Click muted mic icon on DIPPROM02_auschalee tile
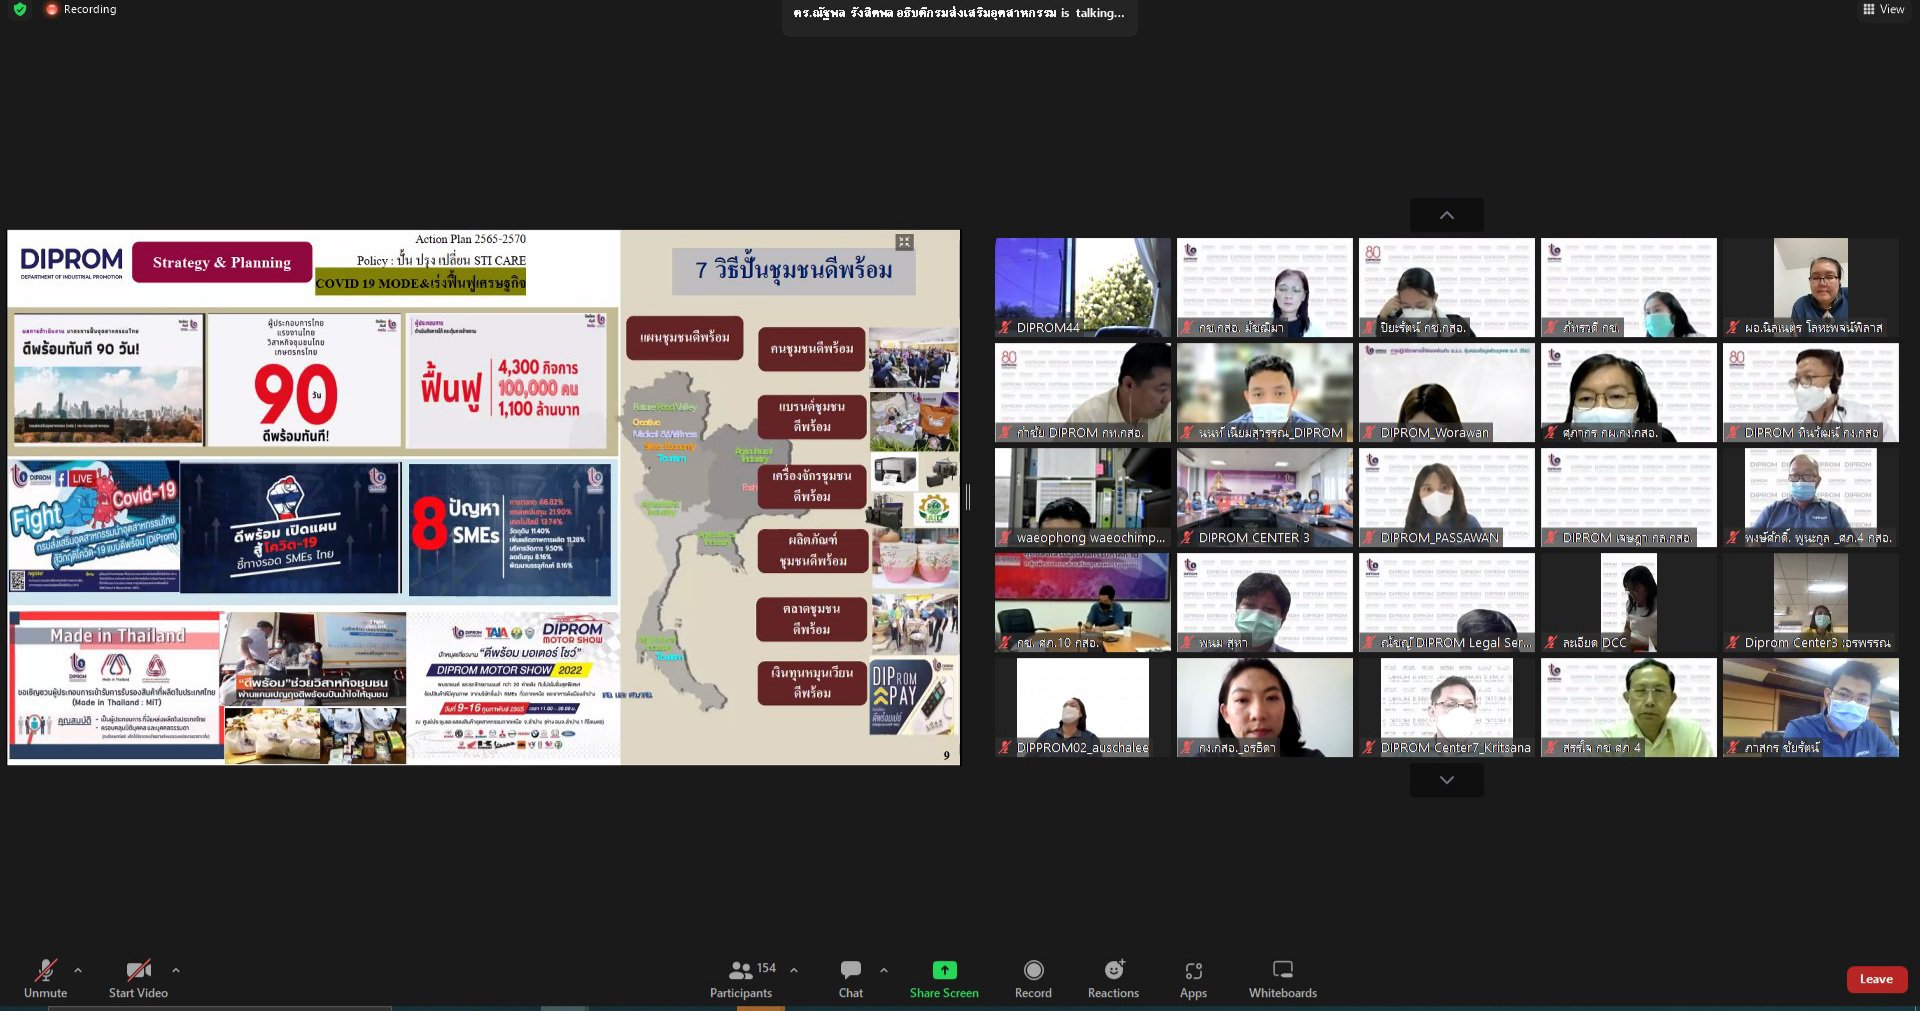This screenshot has height=1011, width=1920. coord(1005,747)
